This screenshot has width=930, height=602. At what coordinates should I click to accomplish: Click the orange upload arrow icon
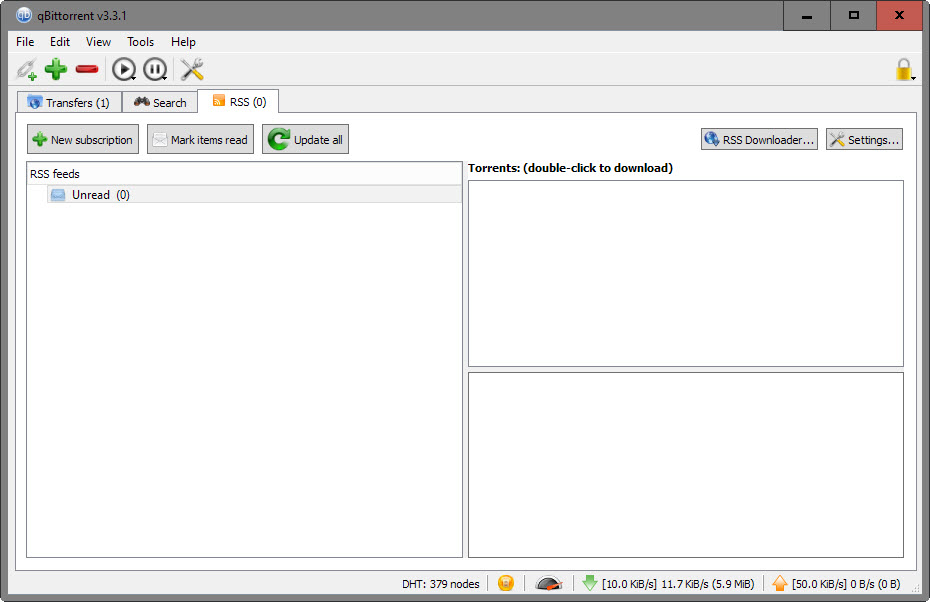(x=780, y=584)
